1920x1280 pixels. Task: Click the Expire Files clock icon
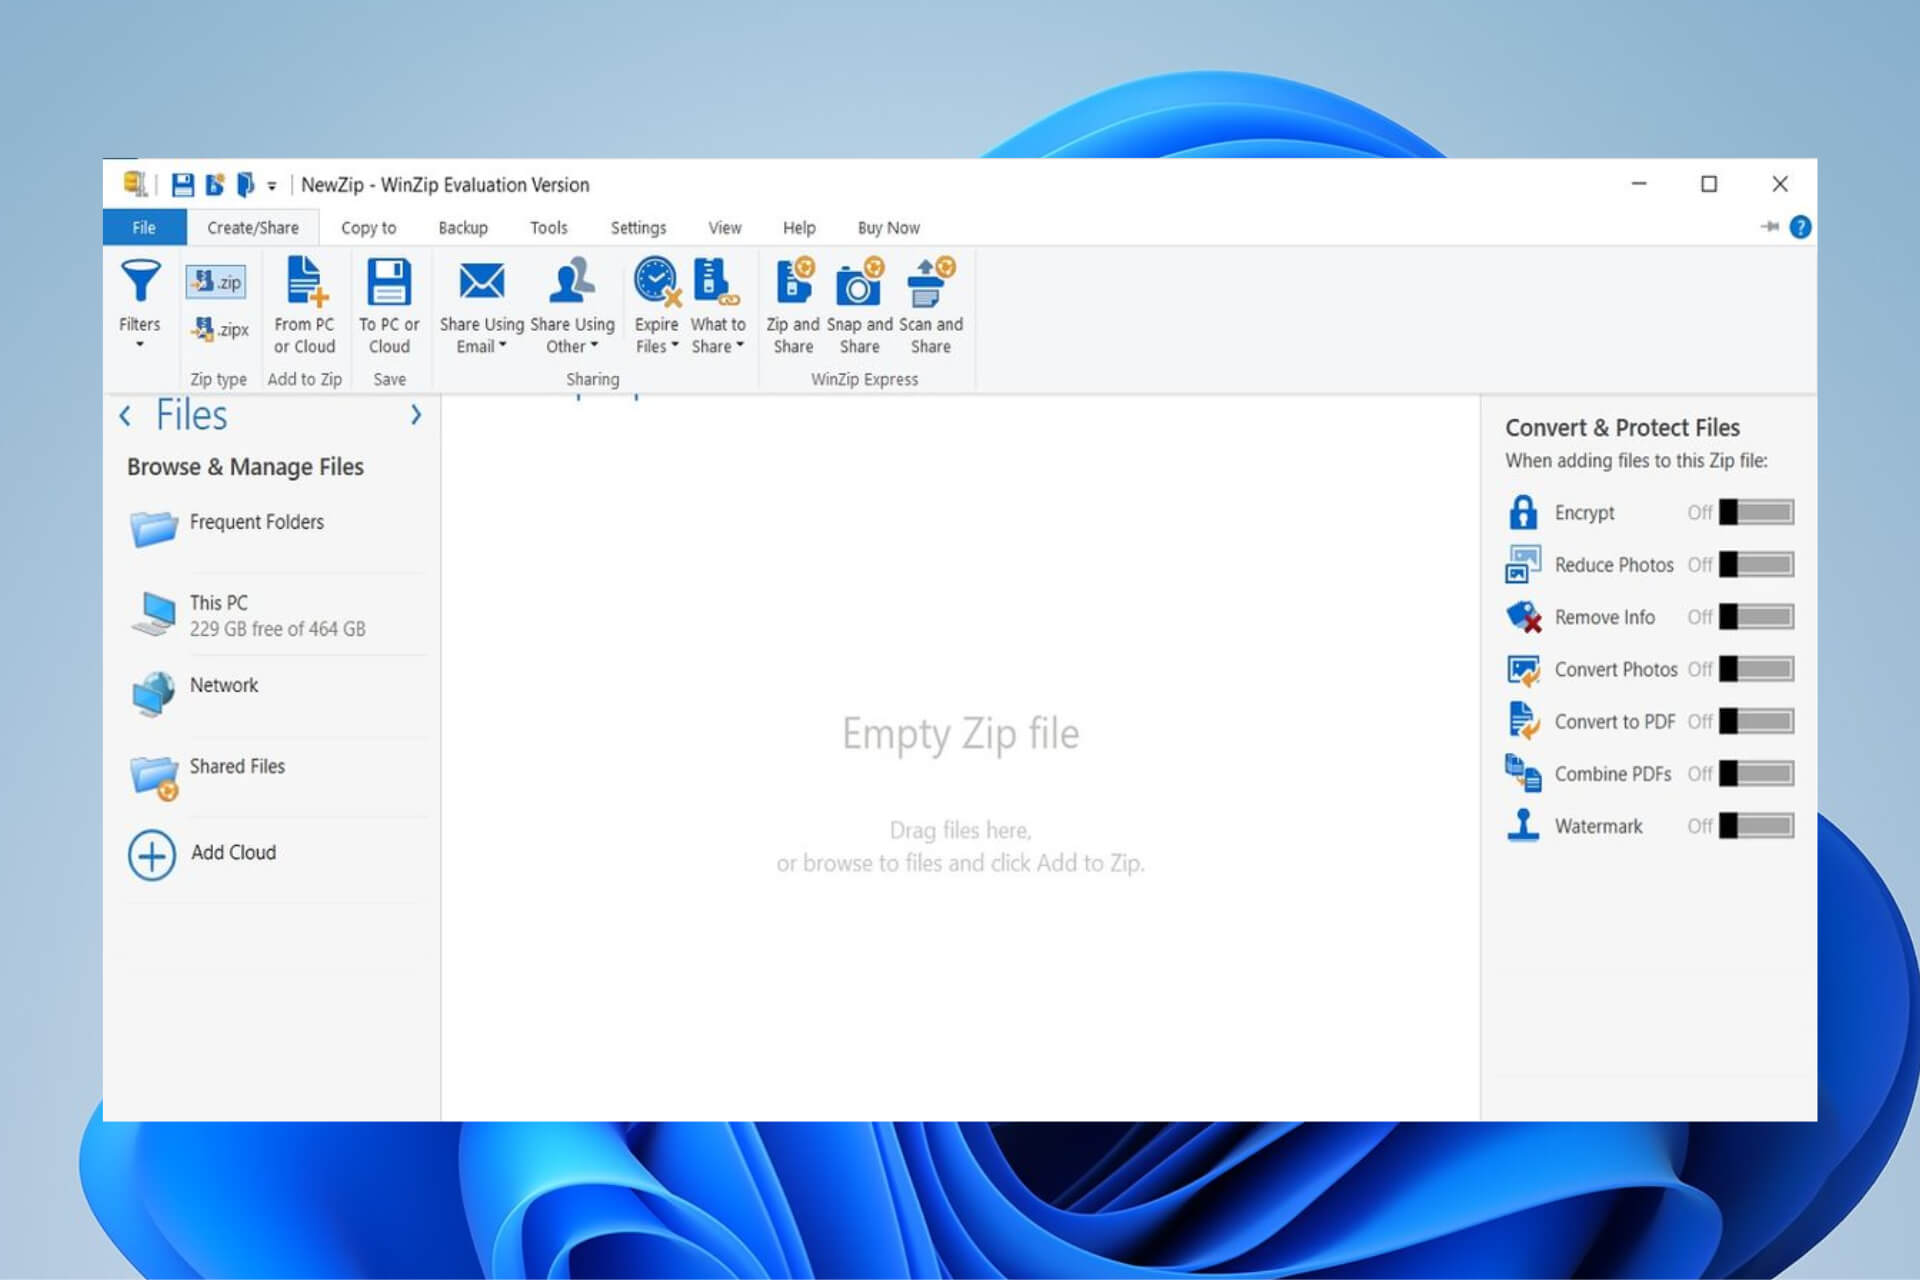click(x=657, y=281)
